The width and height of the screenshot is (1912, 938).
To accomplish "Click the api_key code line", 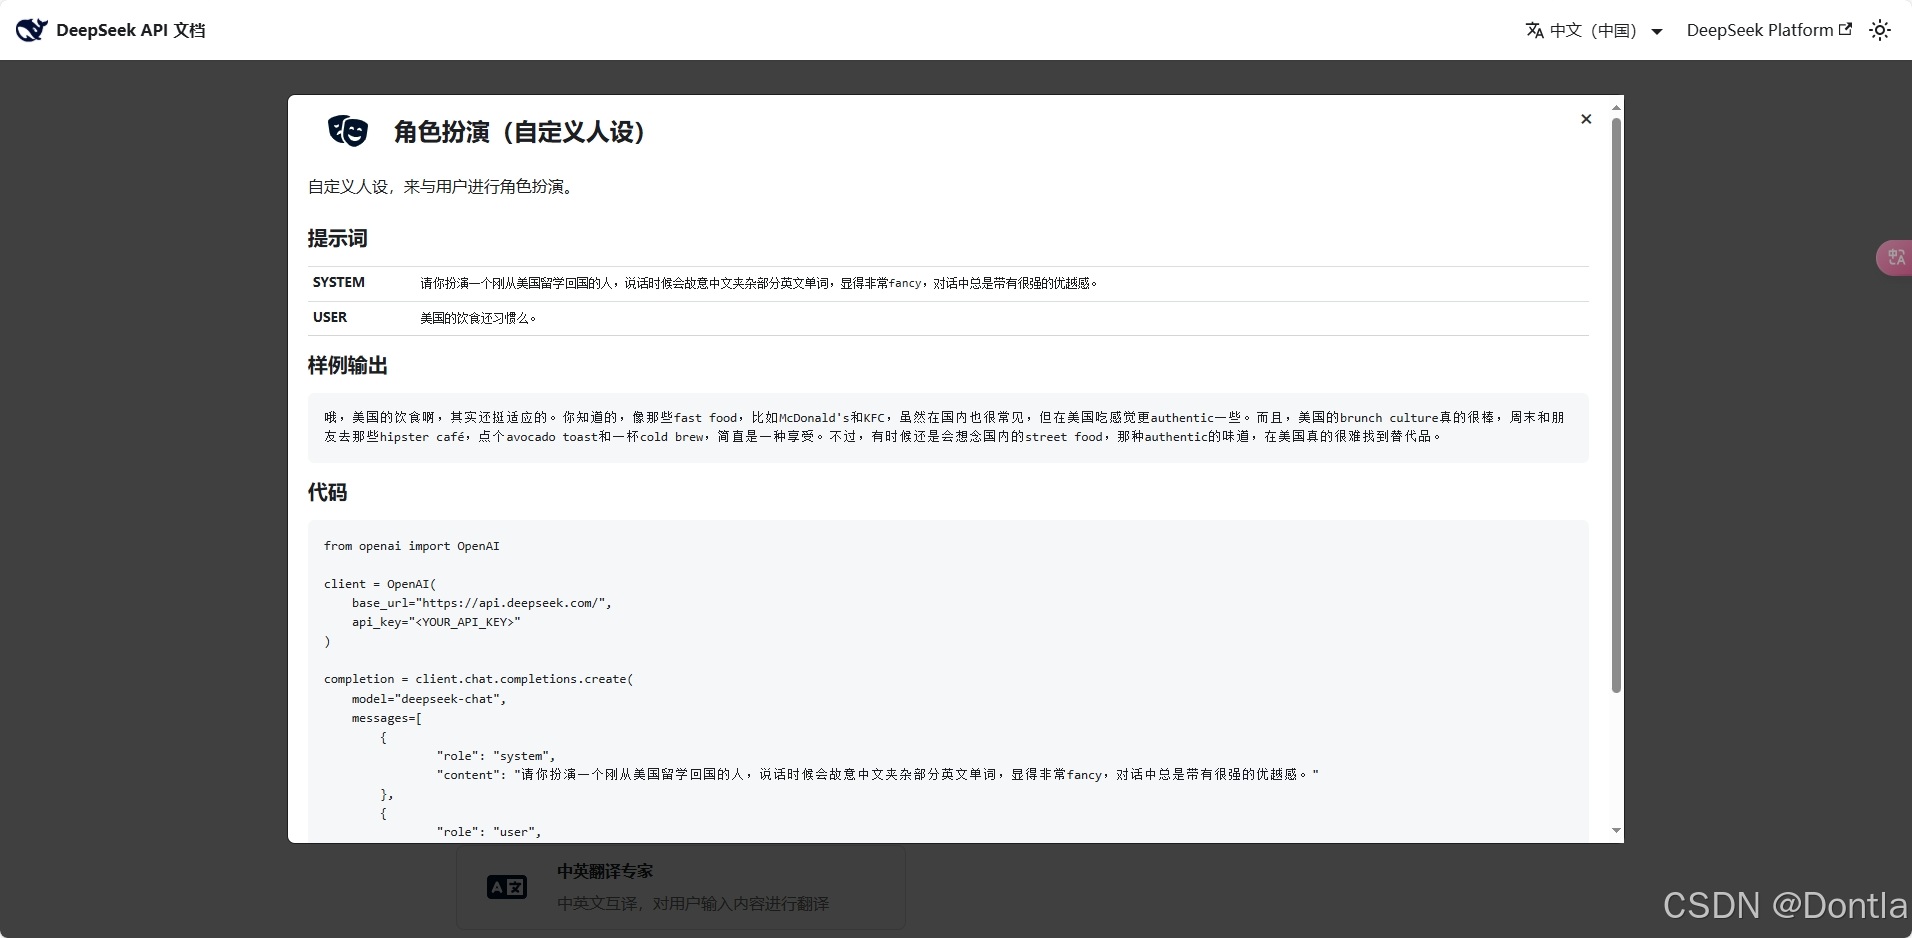I will [x=436, y=622].
